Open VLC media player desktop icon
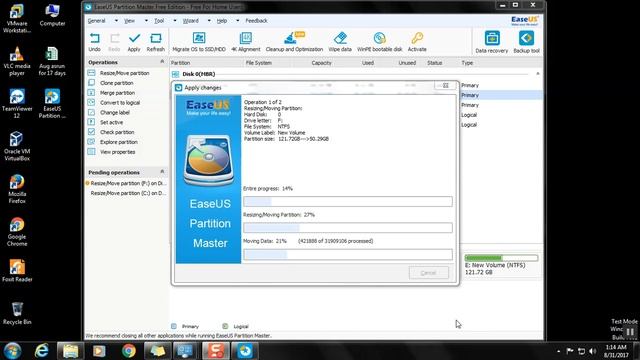Screen dimensions: 640x360 [17, 61]
